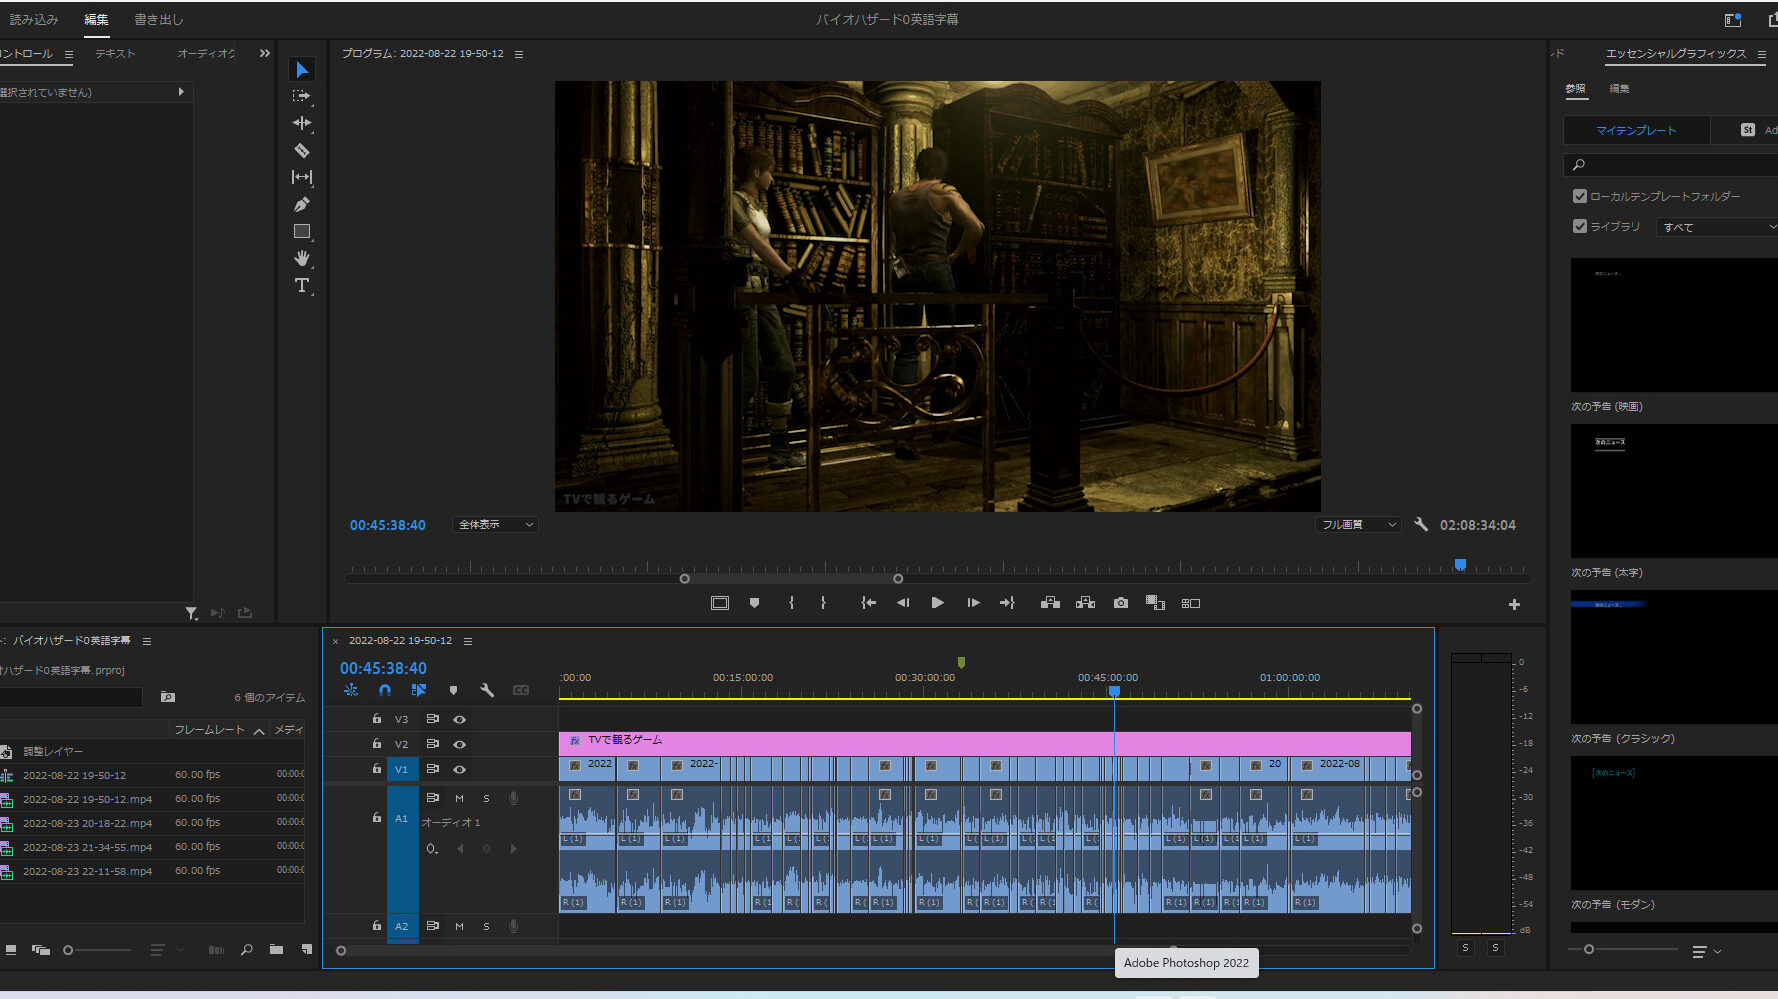This screenshot has width=1778, height=999.
Task: Go to Out point
Action: pyautogui.click(x=1007, y=603)
